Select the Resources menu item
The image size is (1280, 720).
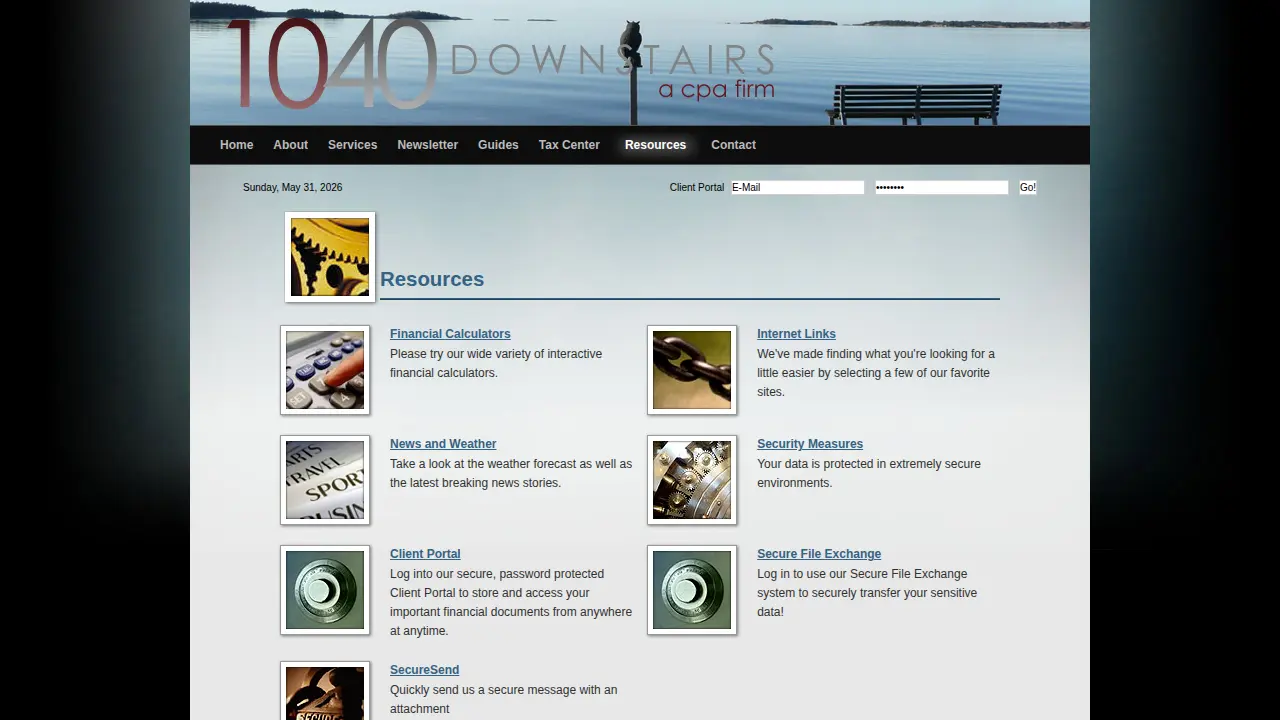point(655,145)
